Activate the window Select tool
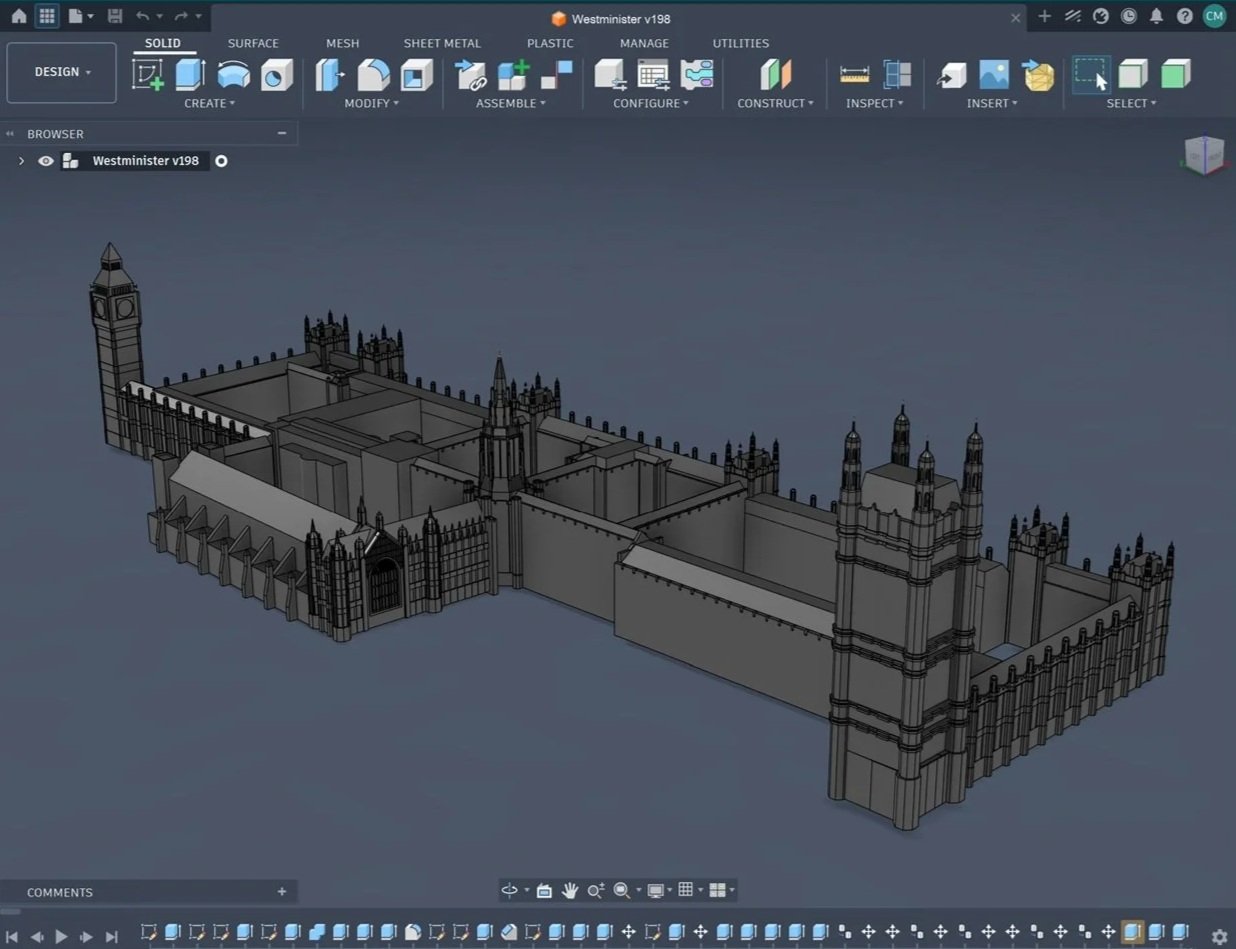 click(1091, 75)
